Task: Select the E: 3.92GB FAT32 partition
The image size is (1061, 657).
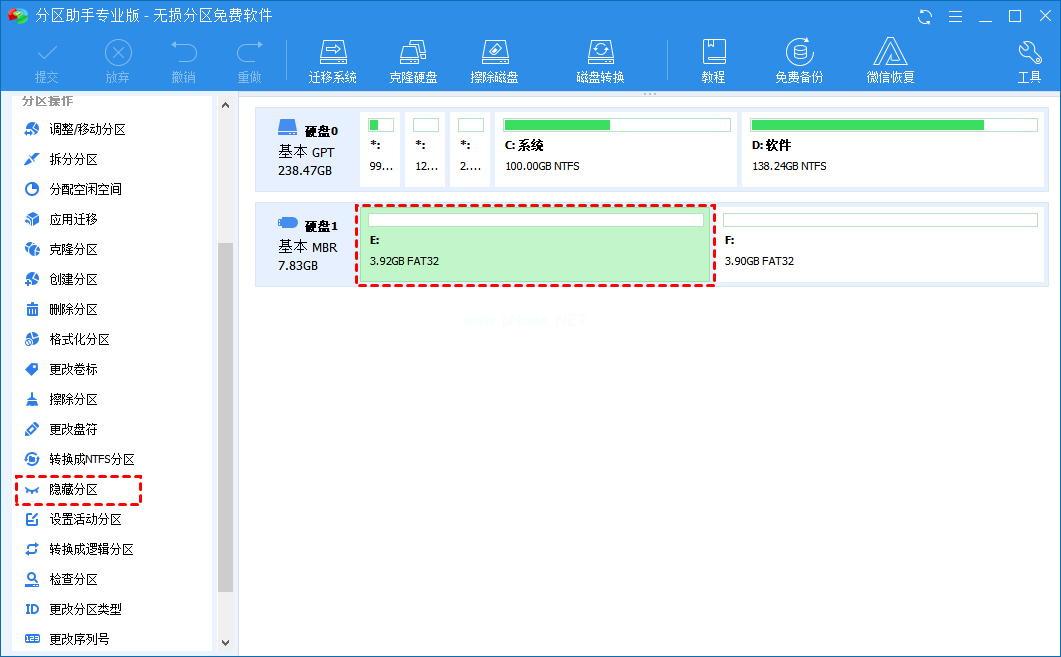Action: click(535, 246)
